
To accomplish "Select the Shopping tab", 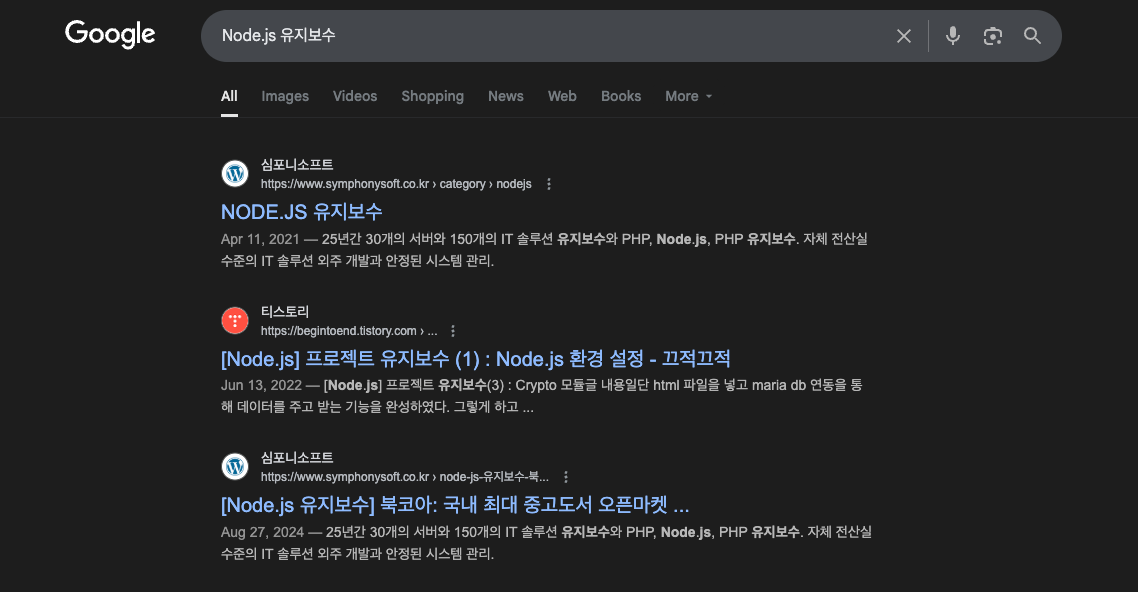I will [433, 96].
